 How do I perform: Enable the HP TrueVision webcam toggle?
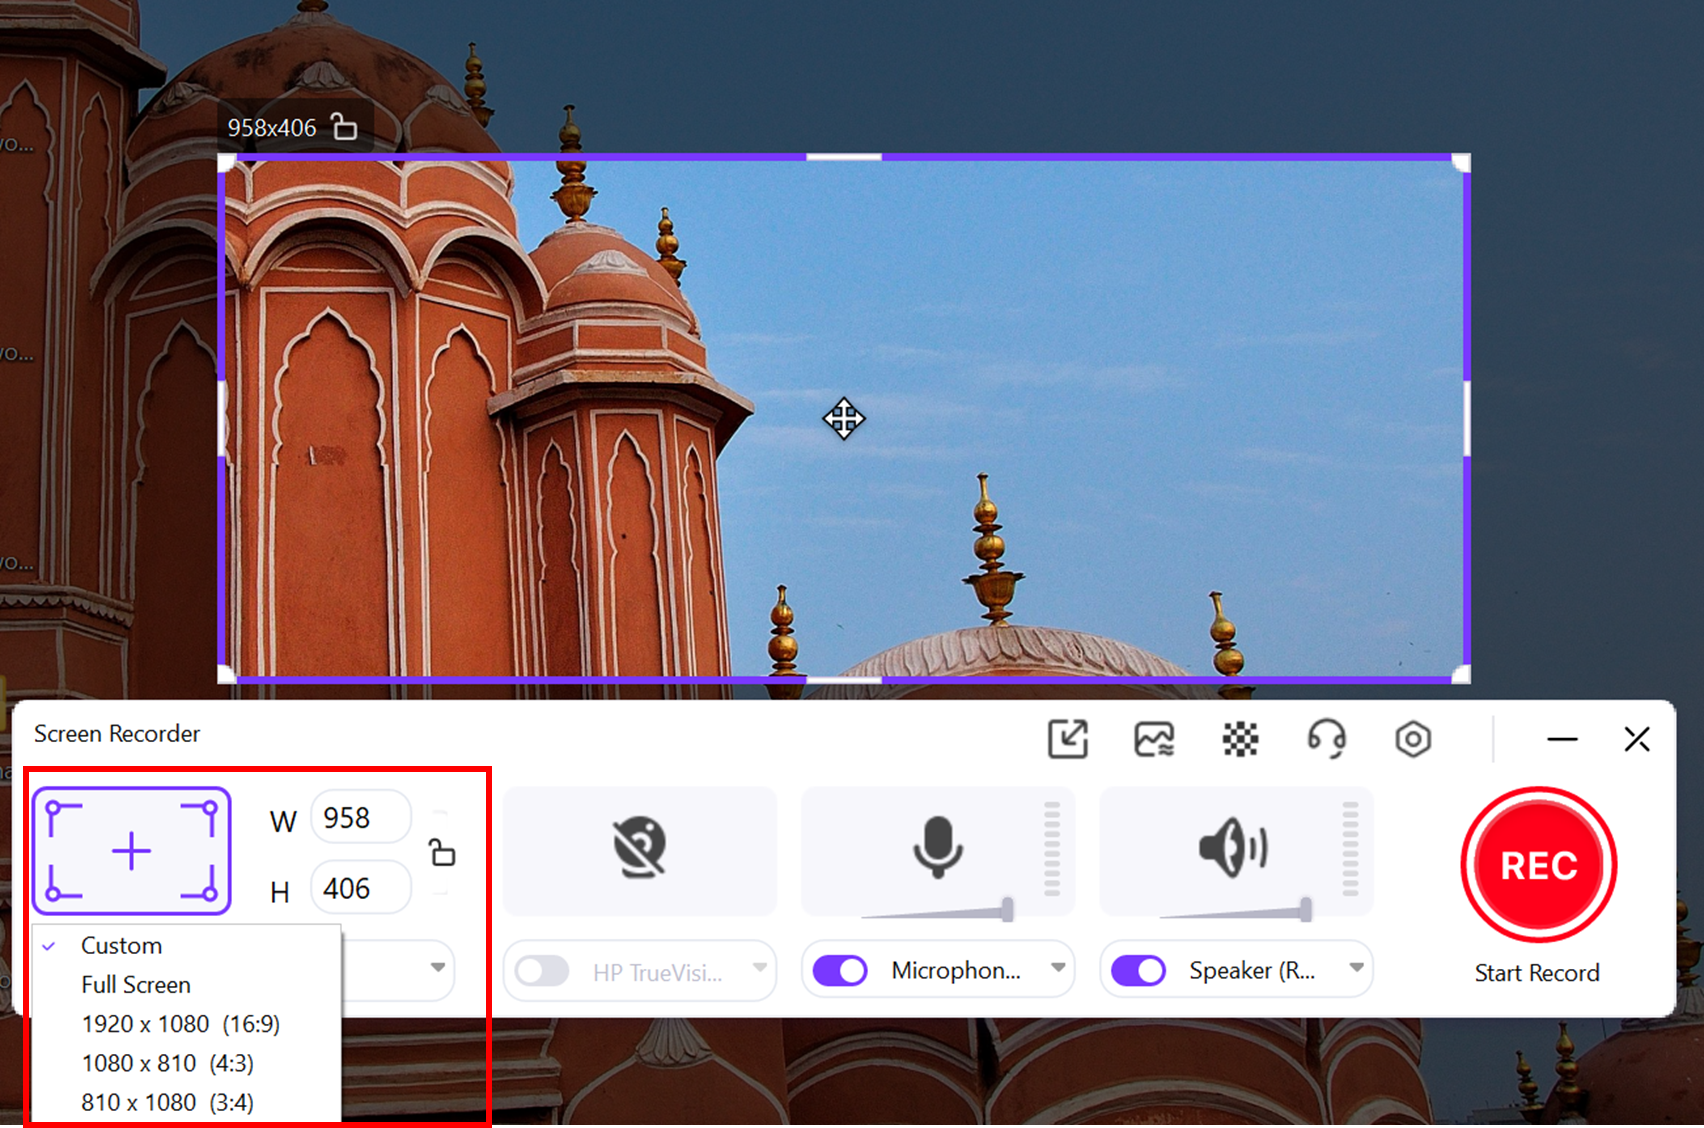(x=541, y=970)
